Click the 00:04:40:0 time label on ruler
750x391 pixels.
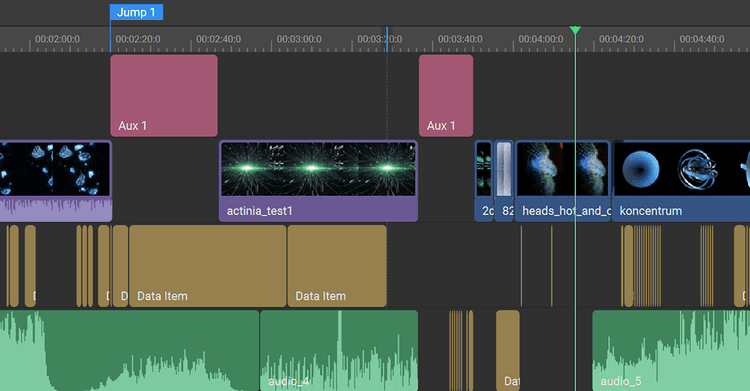pyautogui.click(x=702, y=39)
